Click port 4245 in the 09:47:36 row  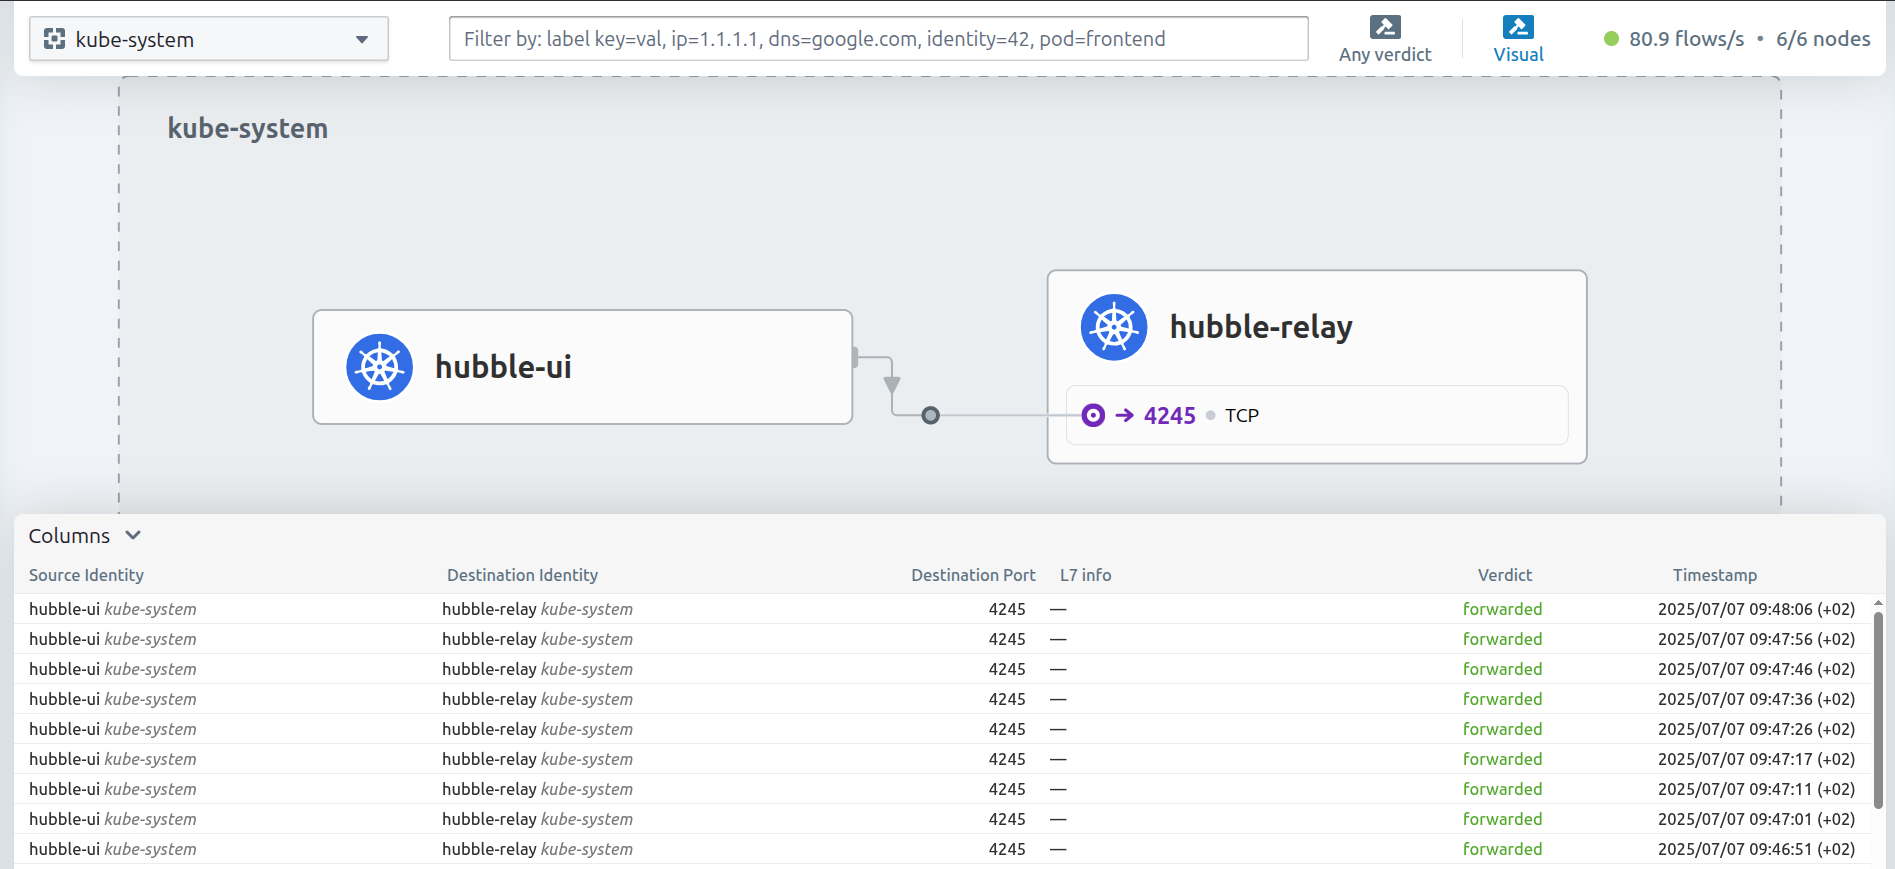(1007, 699)
